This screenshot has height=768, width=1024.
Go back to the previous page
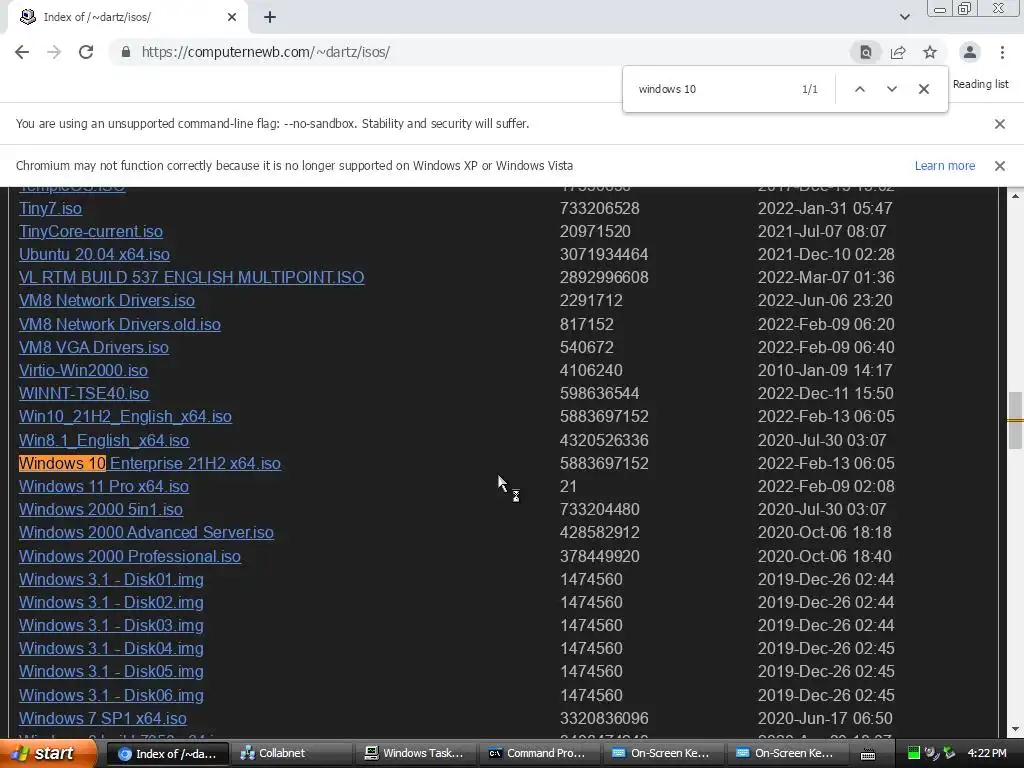point(22,52)
